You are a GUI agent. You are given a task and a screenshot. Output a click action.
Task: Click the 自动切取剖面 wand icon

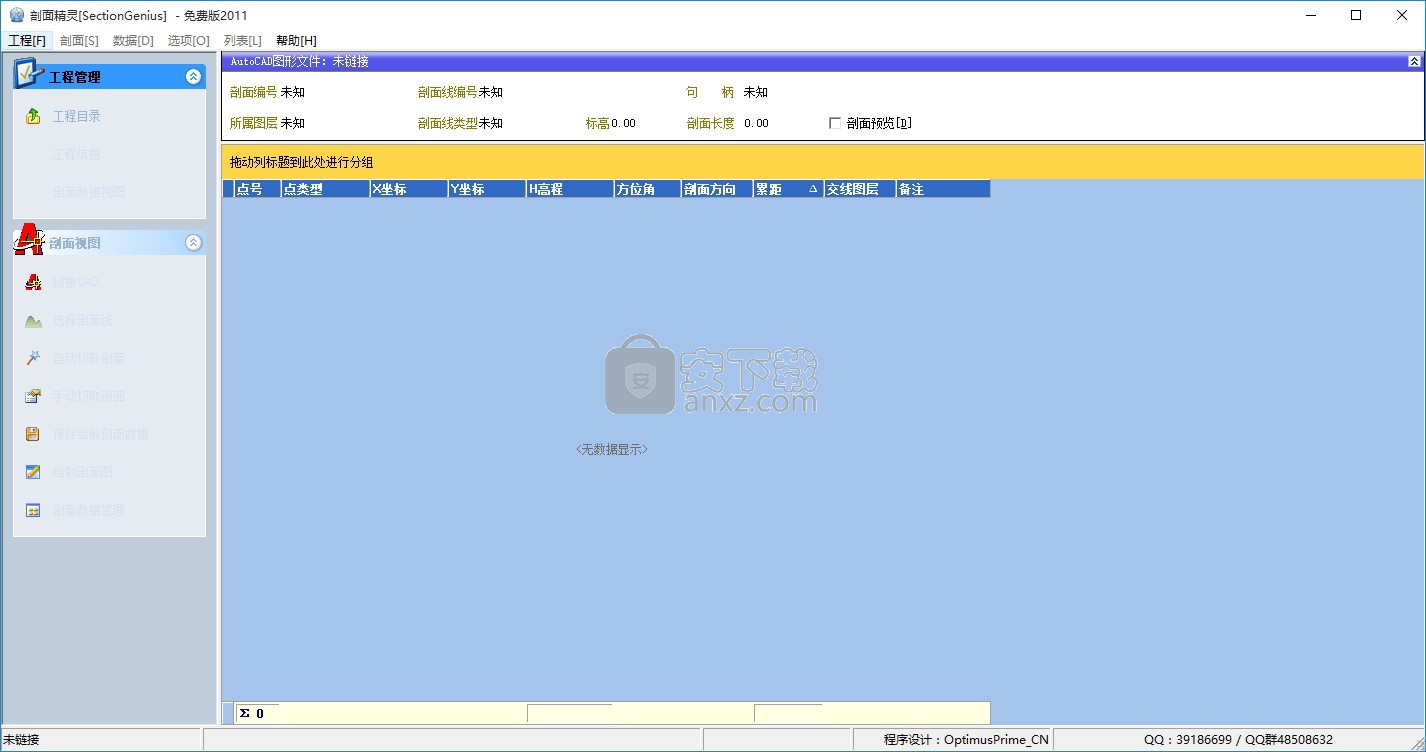[33, 358]
